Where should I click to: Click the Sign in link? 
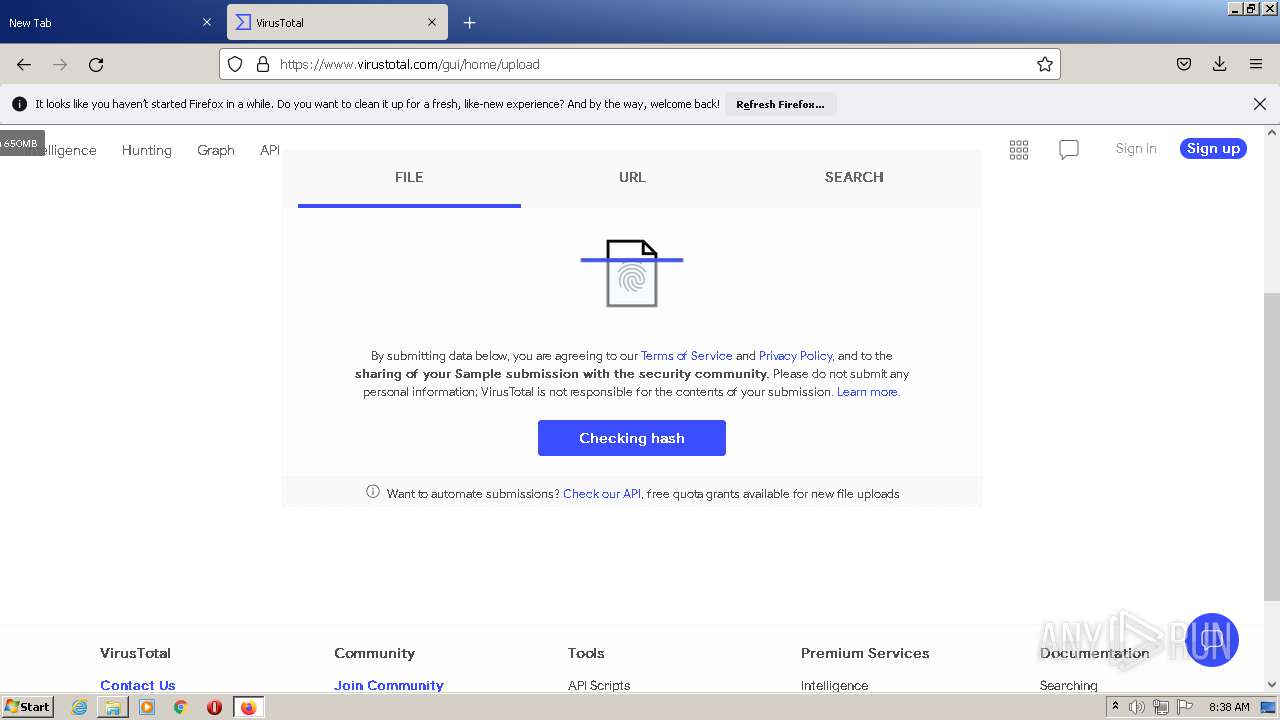click(1136, 148)
